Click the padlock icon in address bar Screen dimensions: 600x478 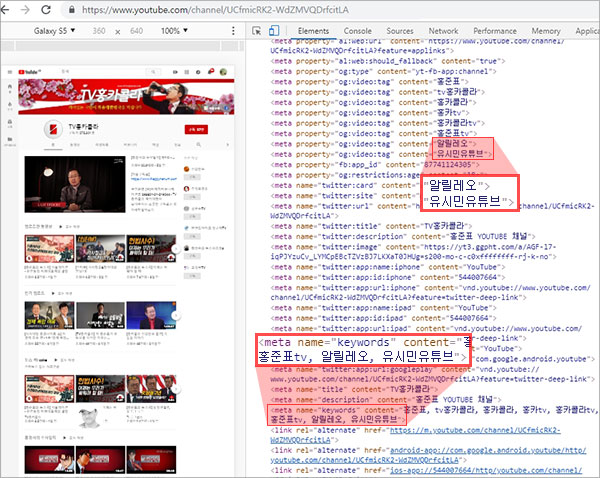coord(72,10)
